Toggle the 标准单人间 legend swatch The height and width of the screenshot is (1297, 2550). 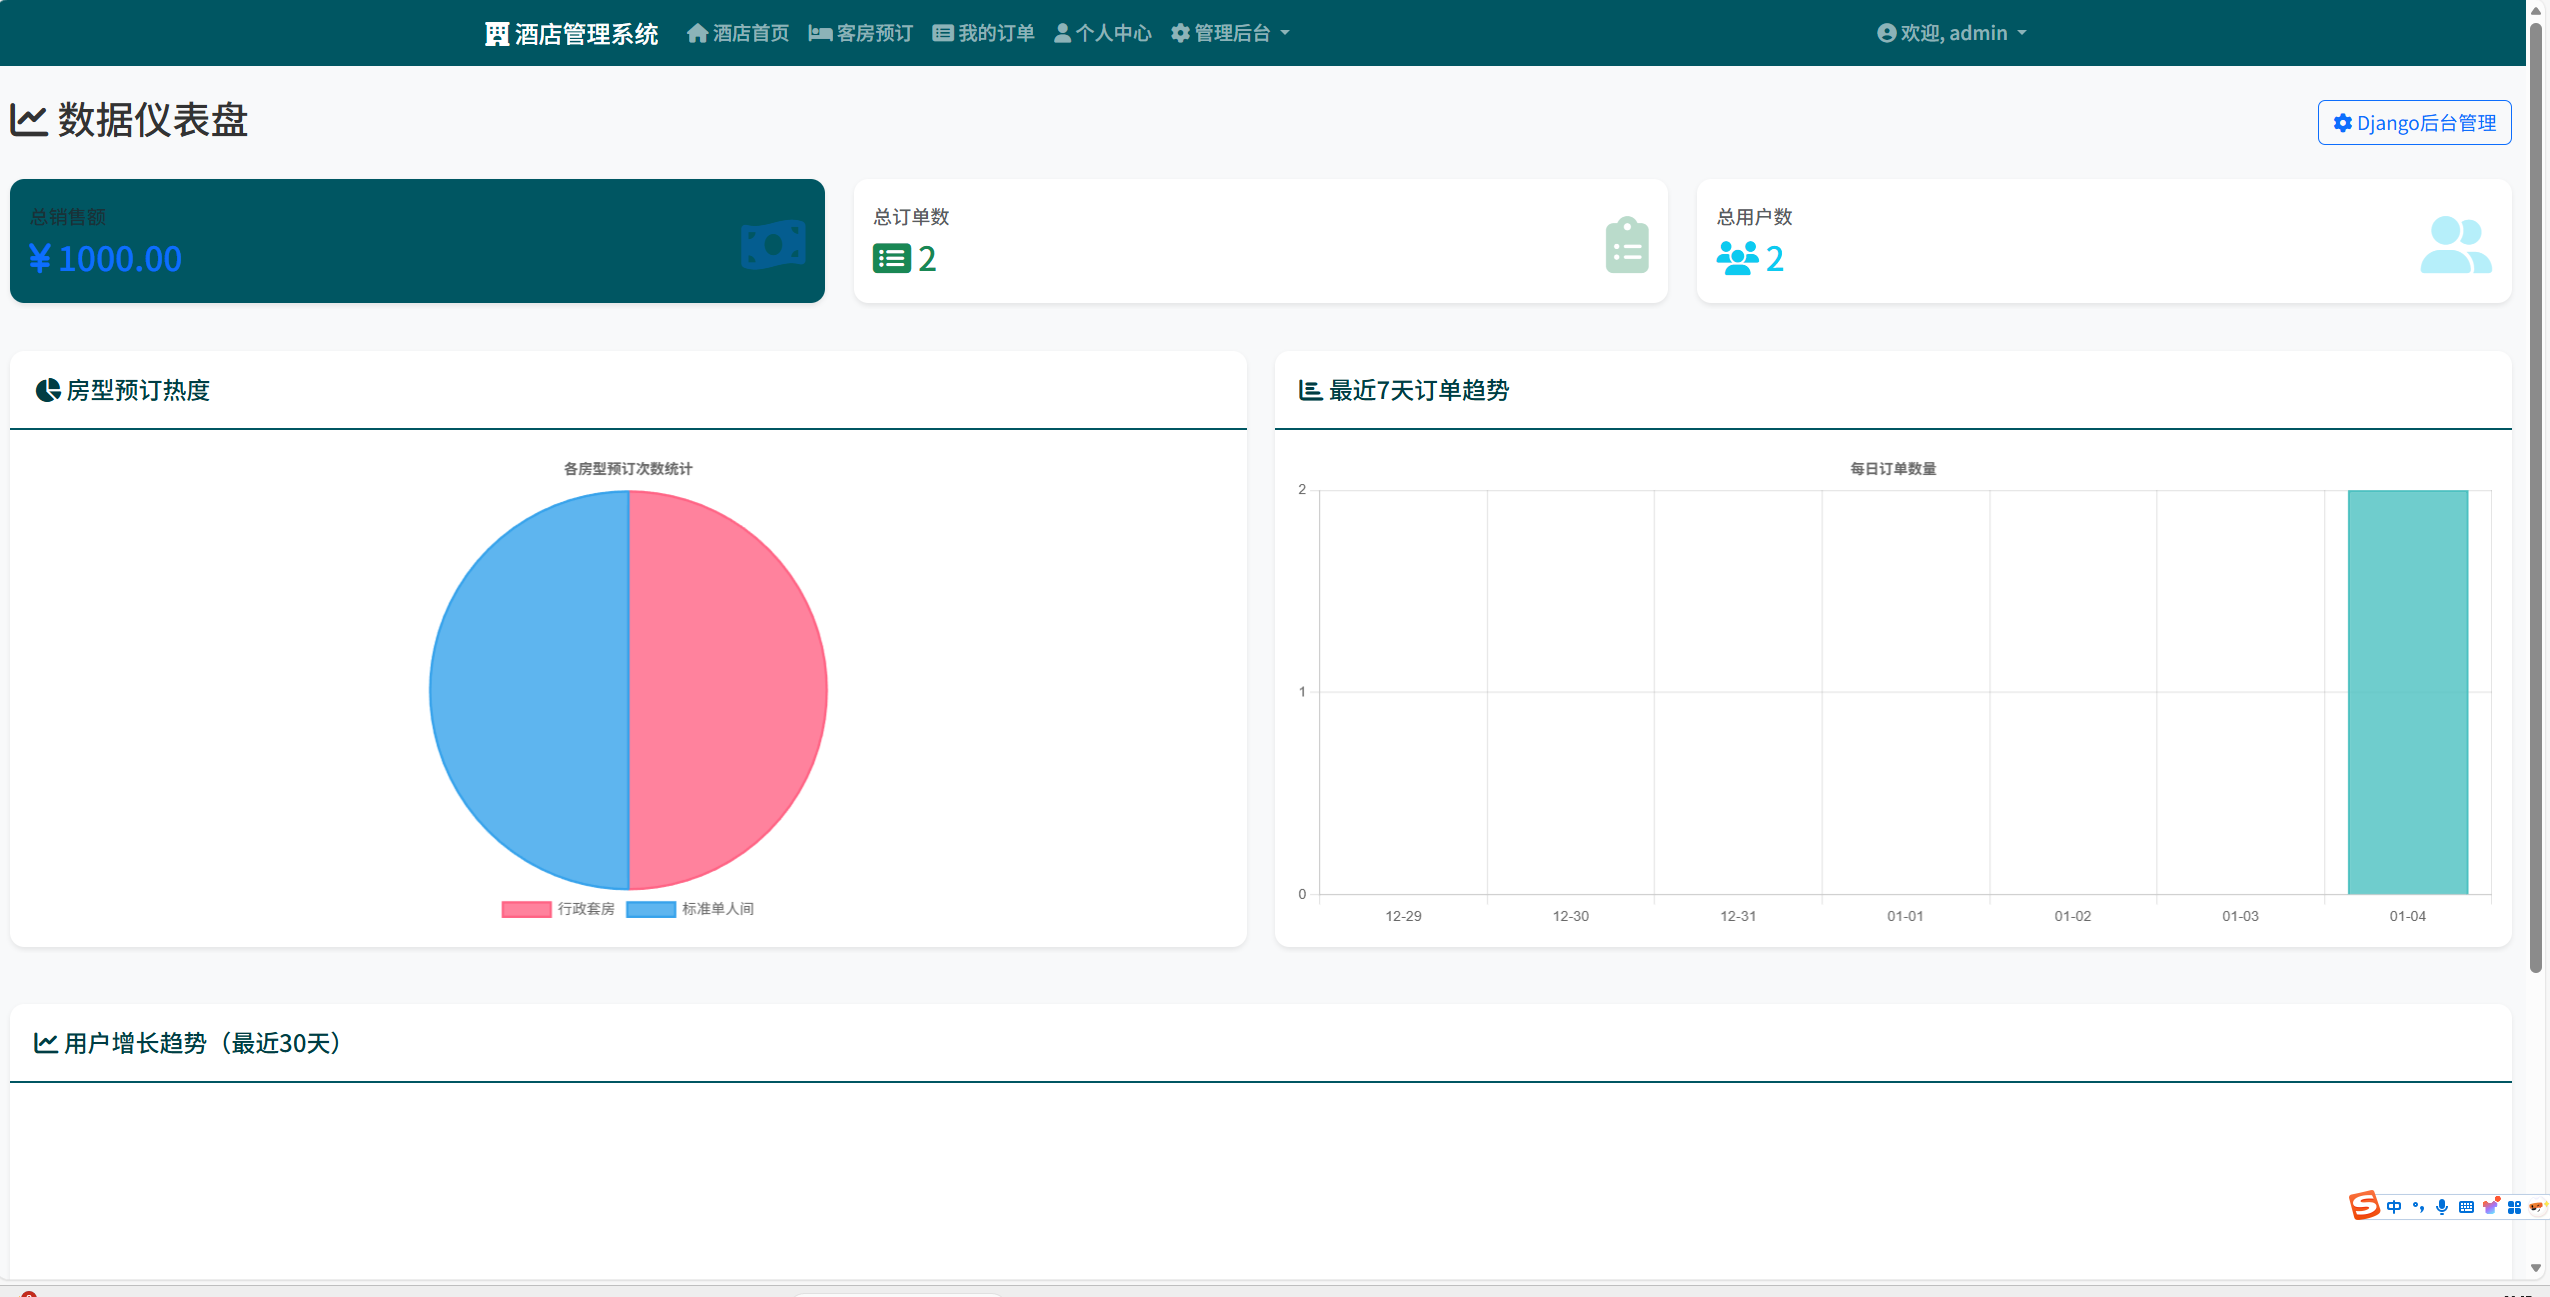coord(651,909)
